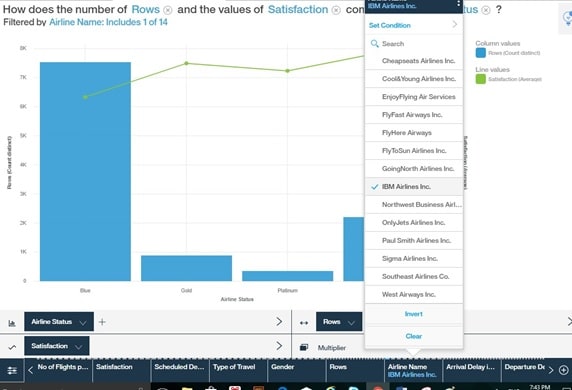Click the Blue status bar in chart
The height and width of the screenshot is (390, 572).
pos(85,171)
